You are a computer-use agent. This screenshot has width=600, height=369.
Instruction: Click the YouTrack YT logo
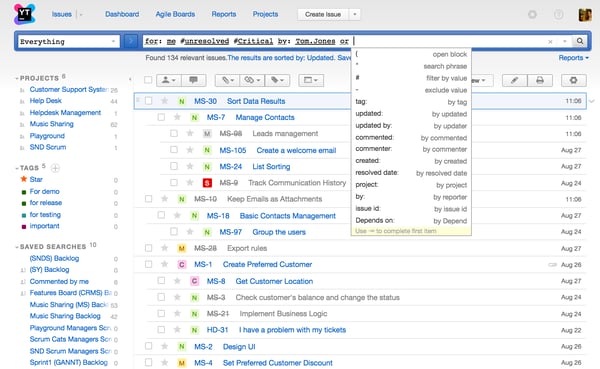point(24,14)
